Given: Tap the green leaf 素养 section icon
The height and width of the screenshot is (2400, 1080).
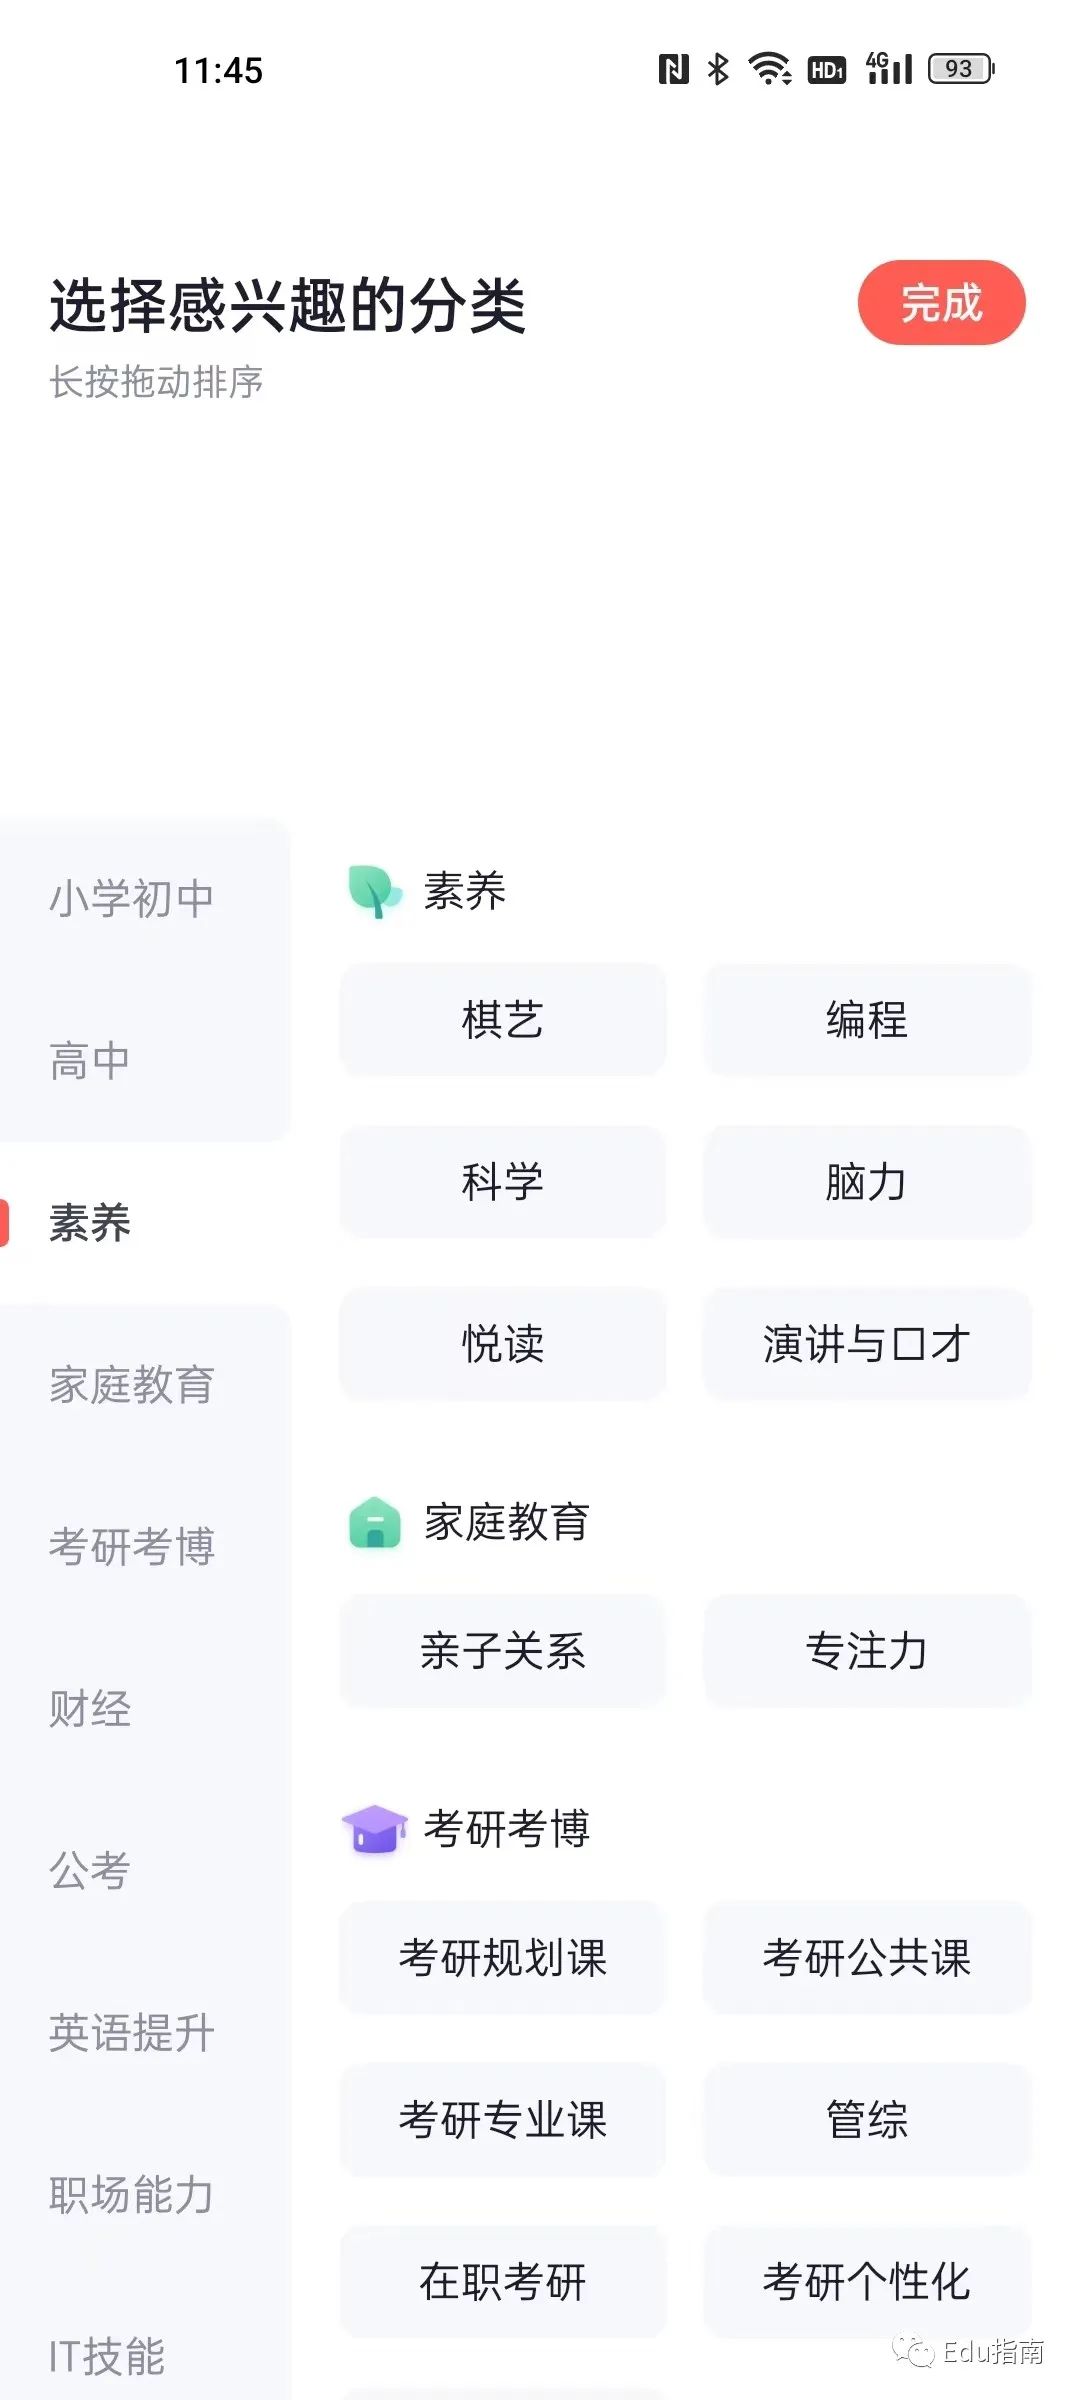Looking at the screenshot, I should point(374,891).
